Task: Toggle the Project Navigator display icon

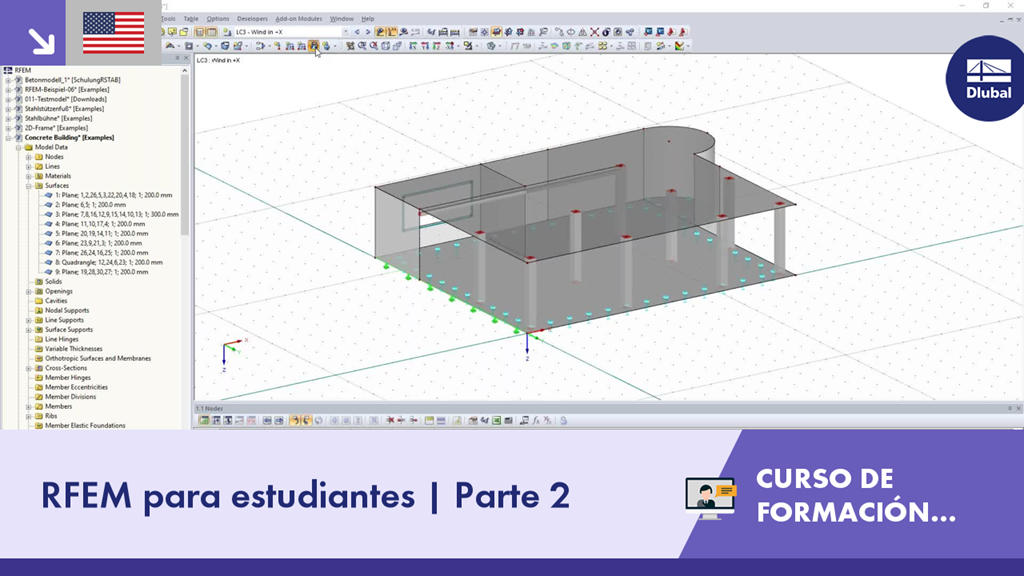Action: click(x=199, y=32)
